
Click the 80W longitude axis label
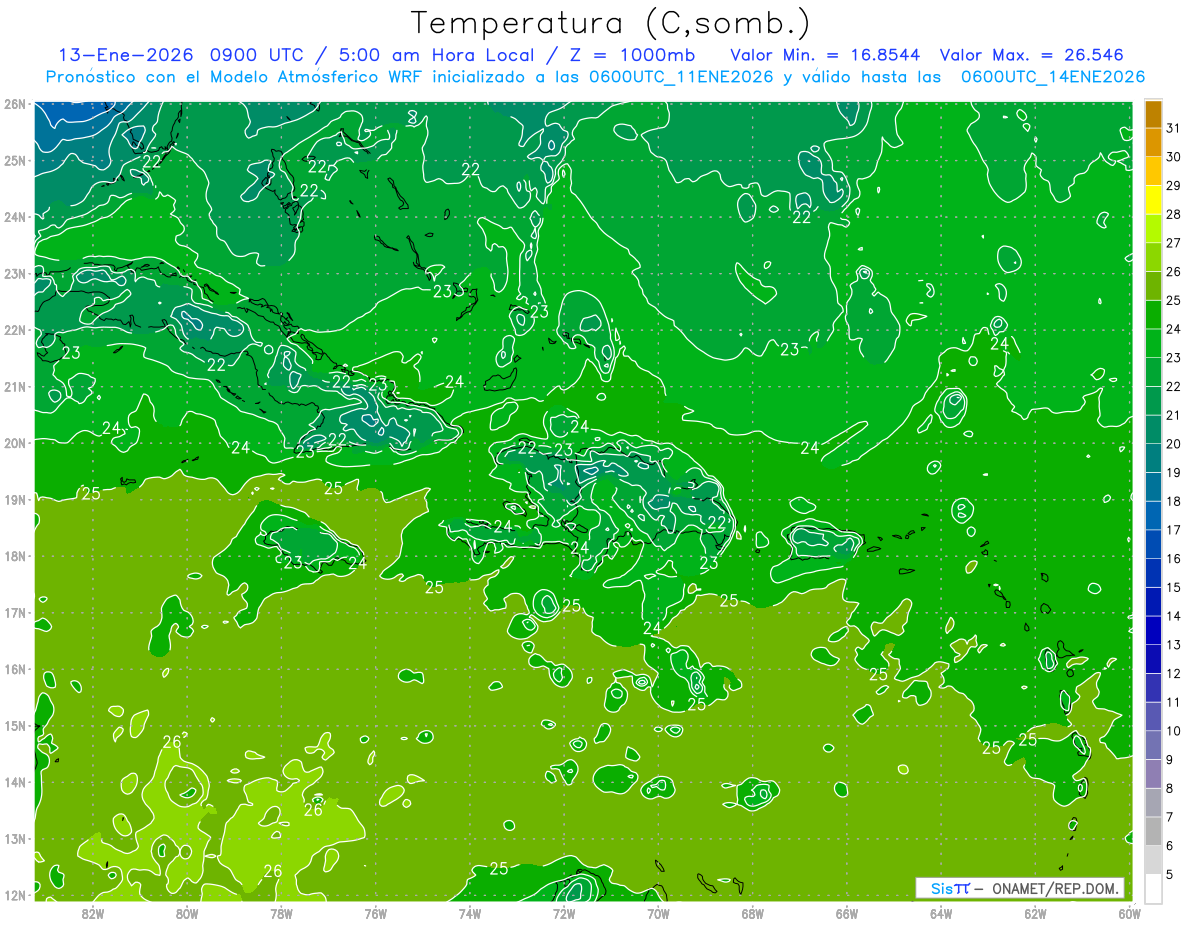click(x=186, y=912)
